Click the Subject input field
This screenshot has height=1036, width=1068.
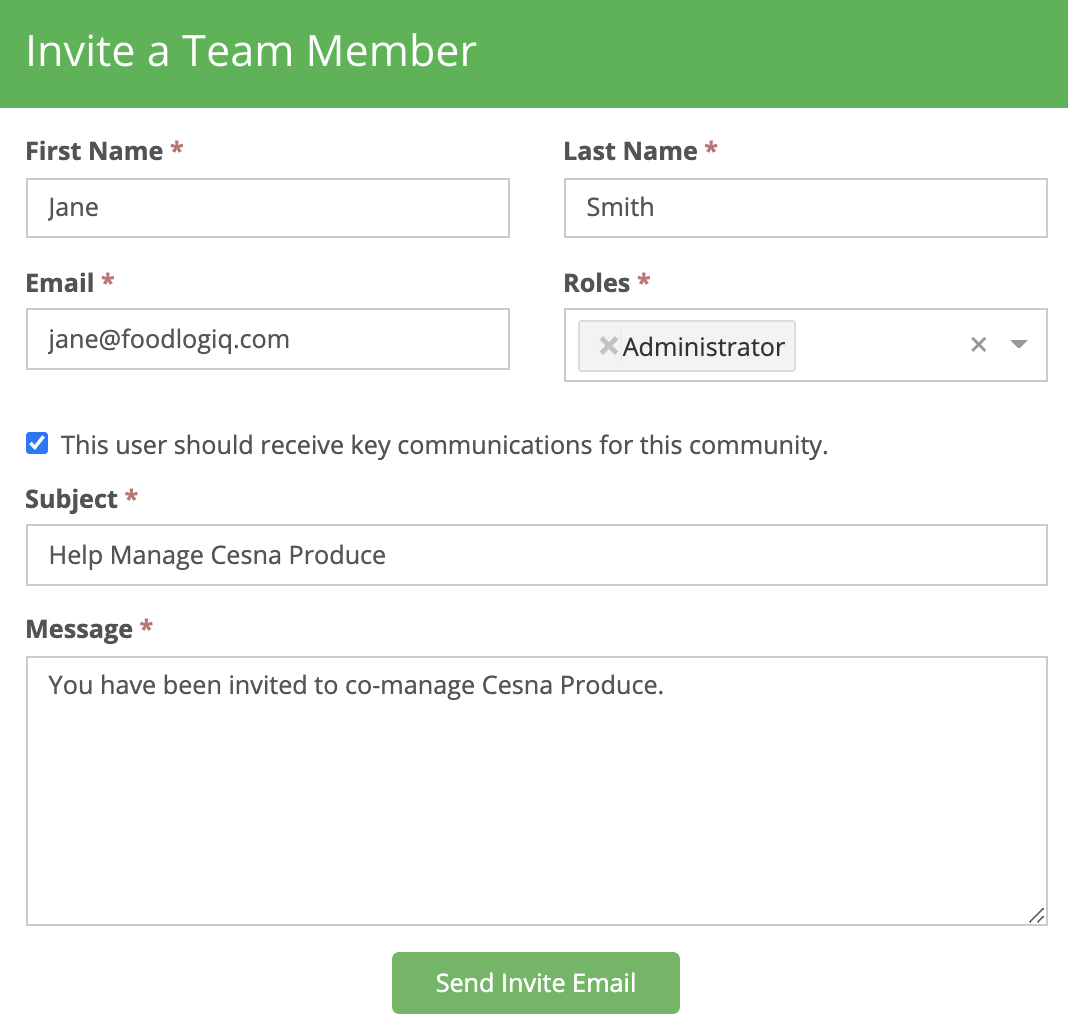tap(536, 555)
